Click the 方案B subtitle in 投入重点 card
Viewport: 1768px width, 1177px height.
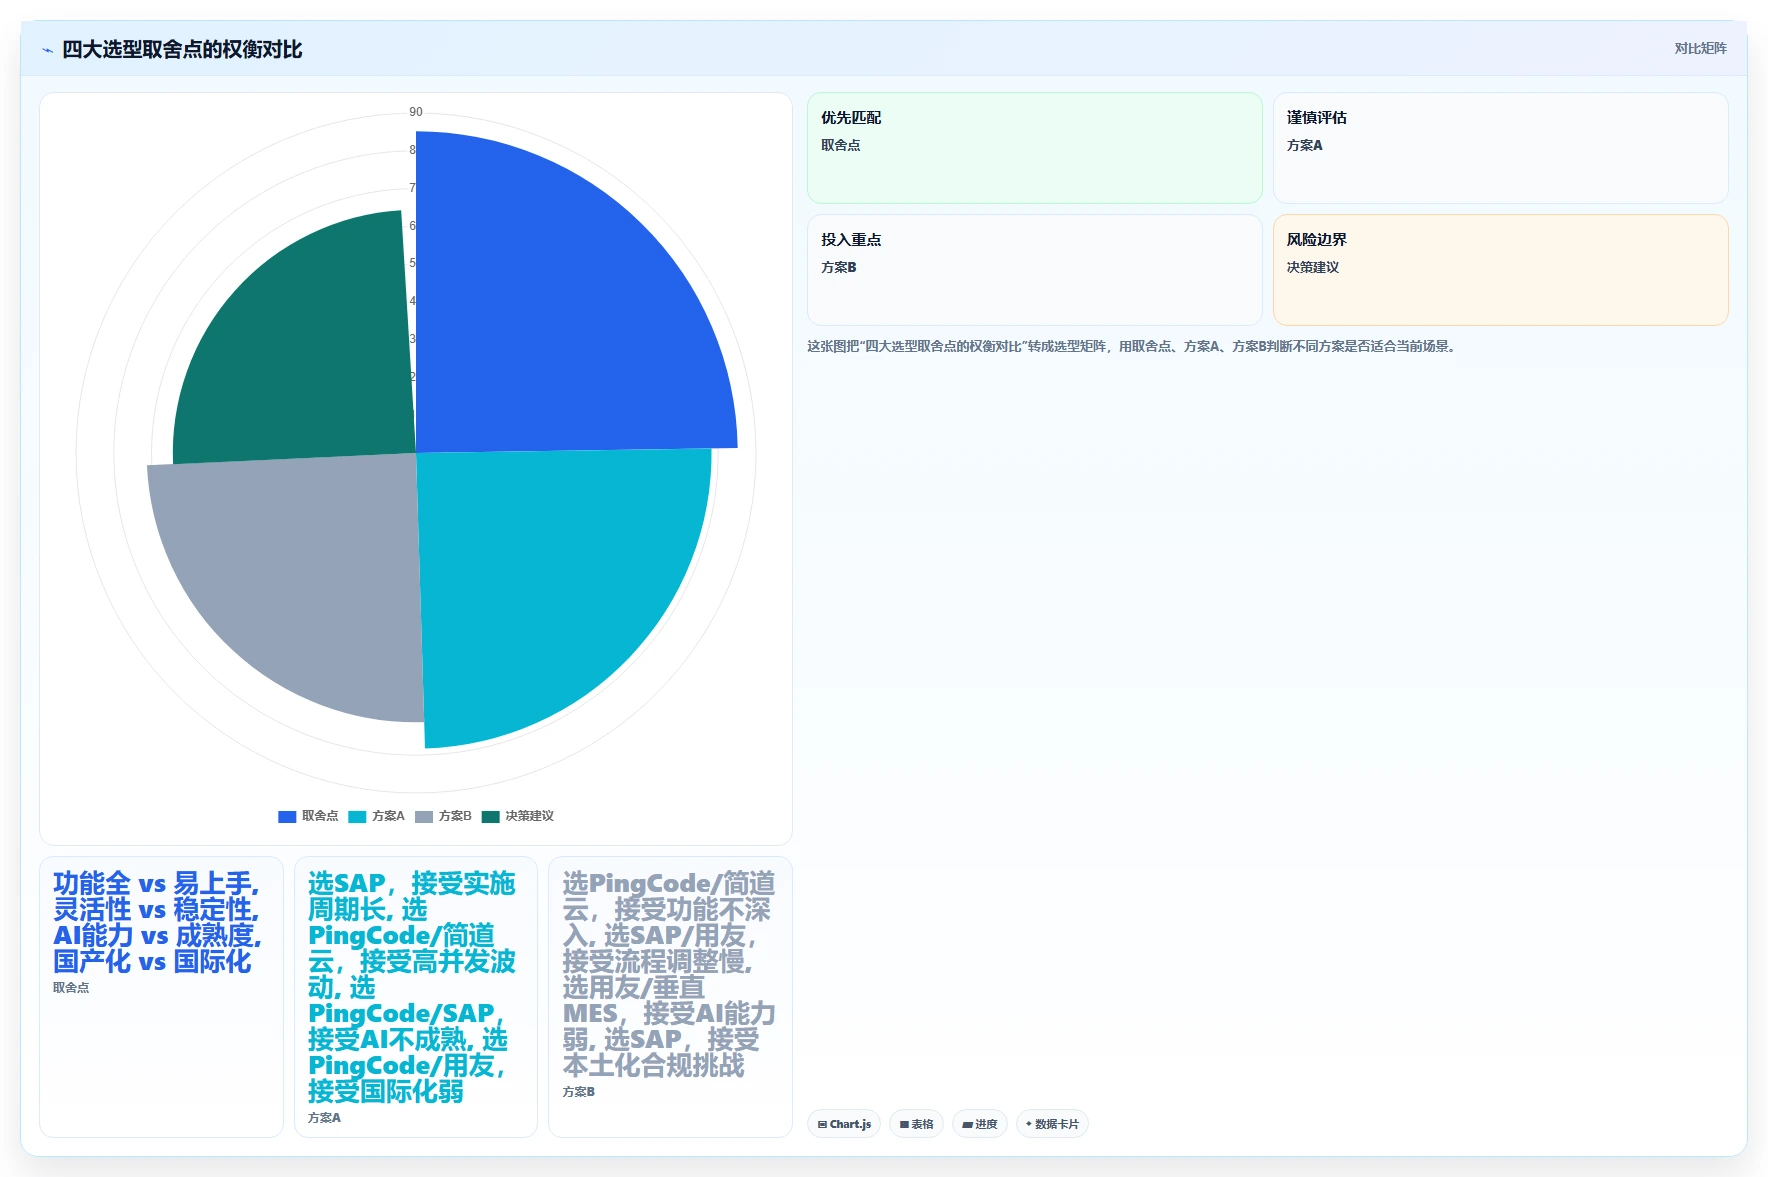[838, 267]
